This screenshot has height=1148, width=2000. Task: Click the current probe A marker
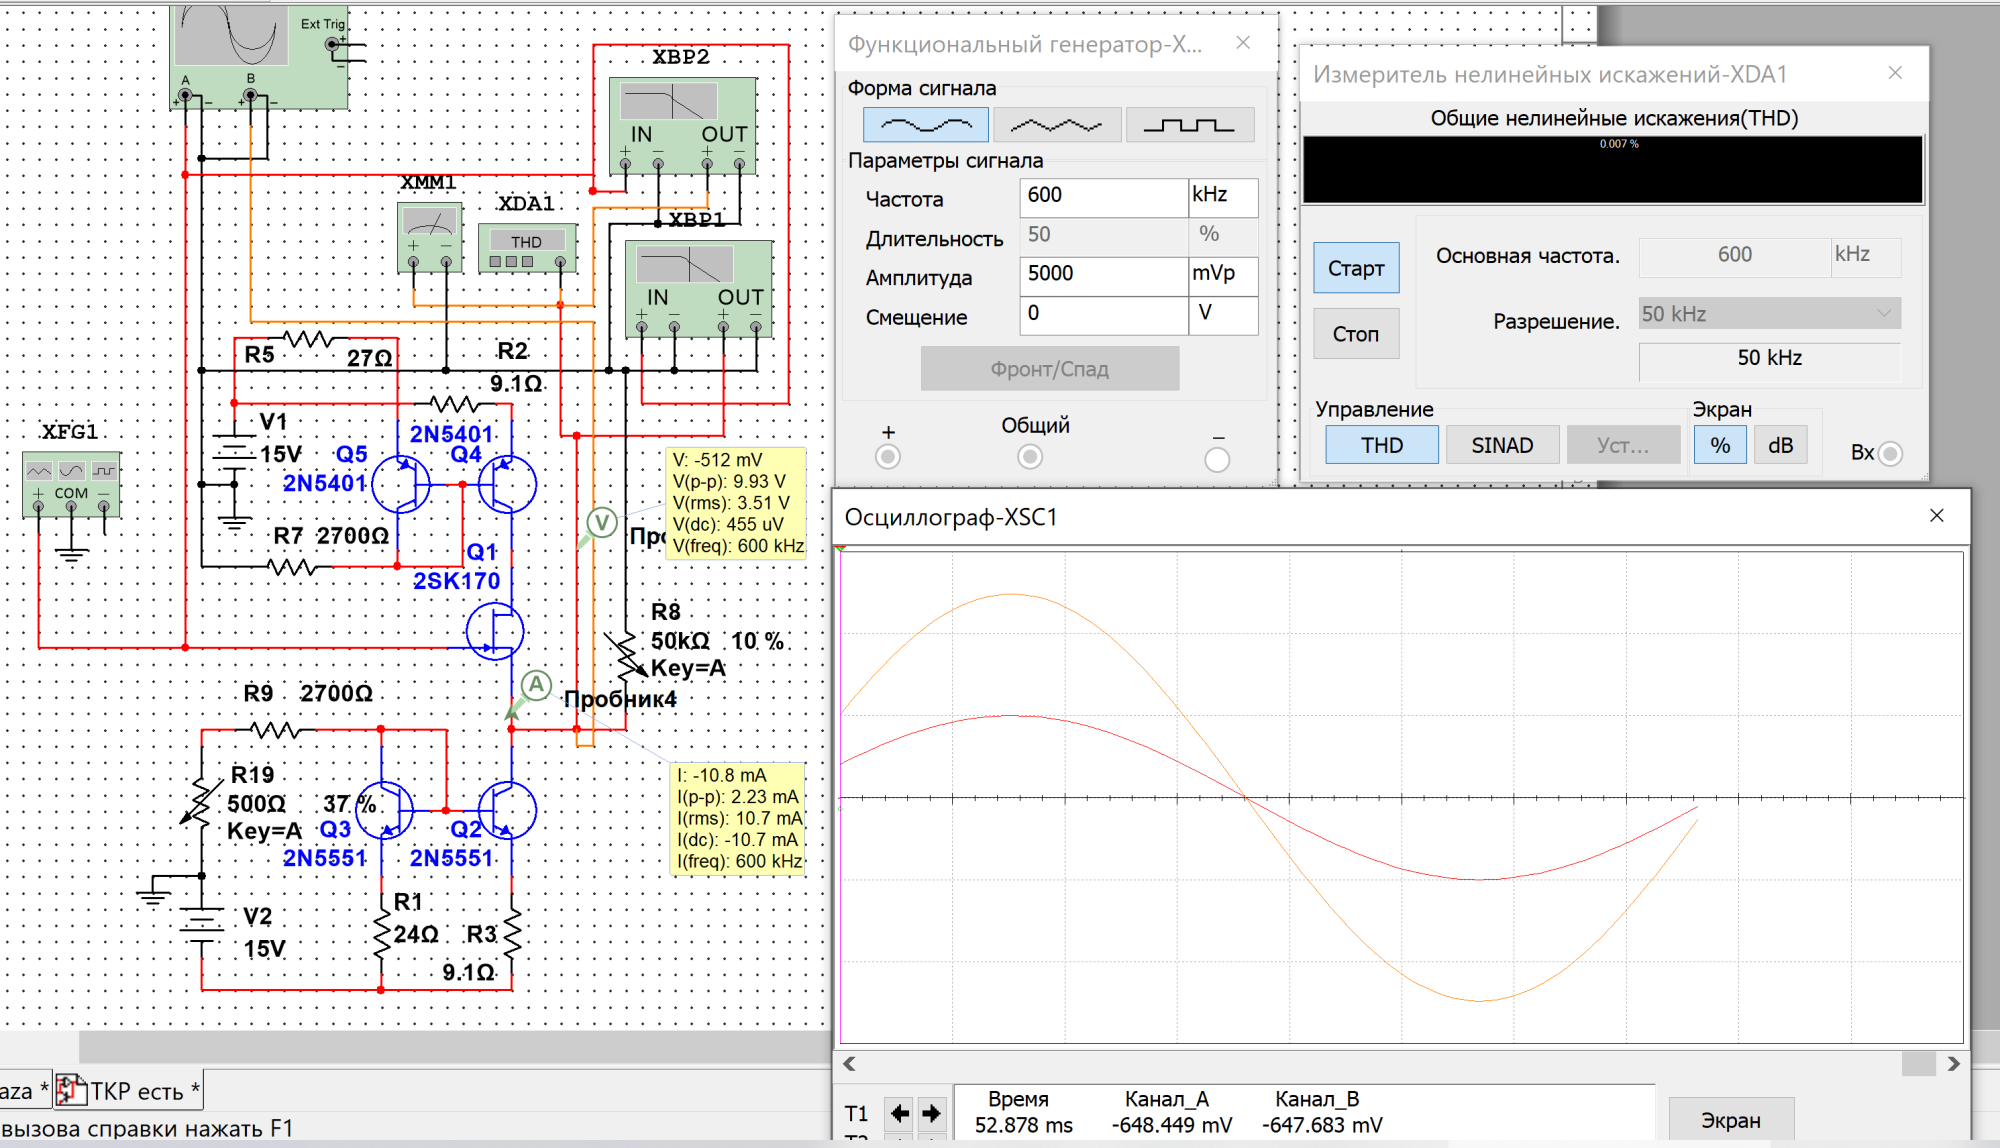pyautogui.click(x=537, y=686)
